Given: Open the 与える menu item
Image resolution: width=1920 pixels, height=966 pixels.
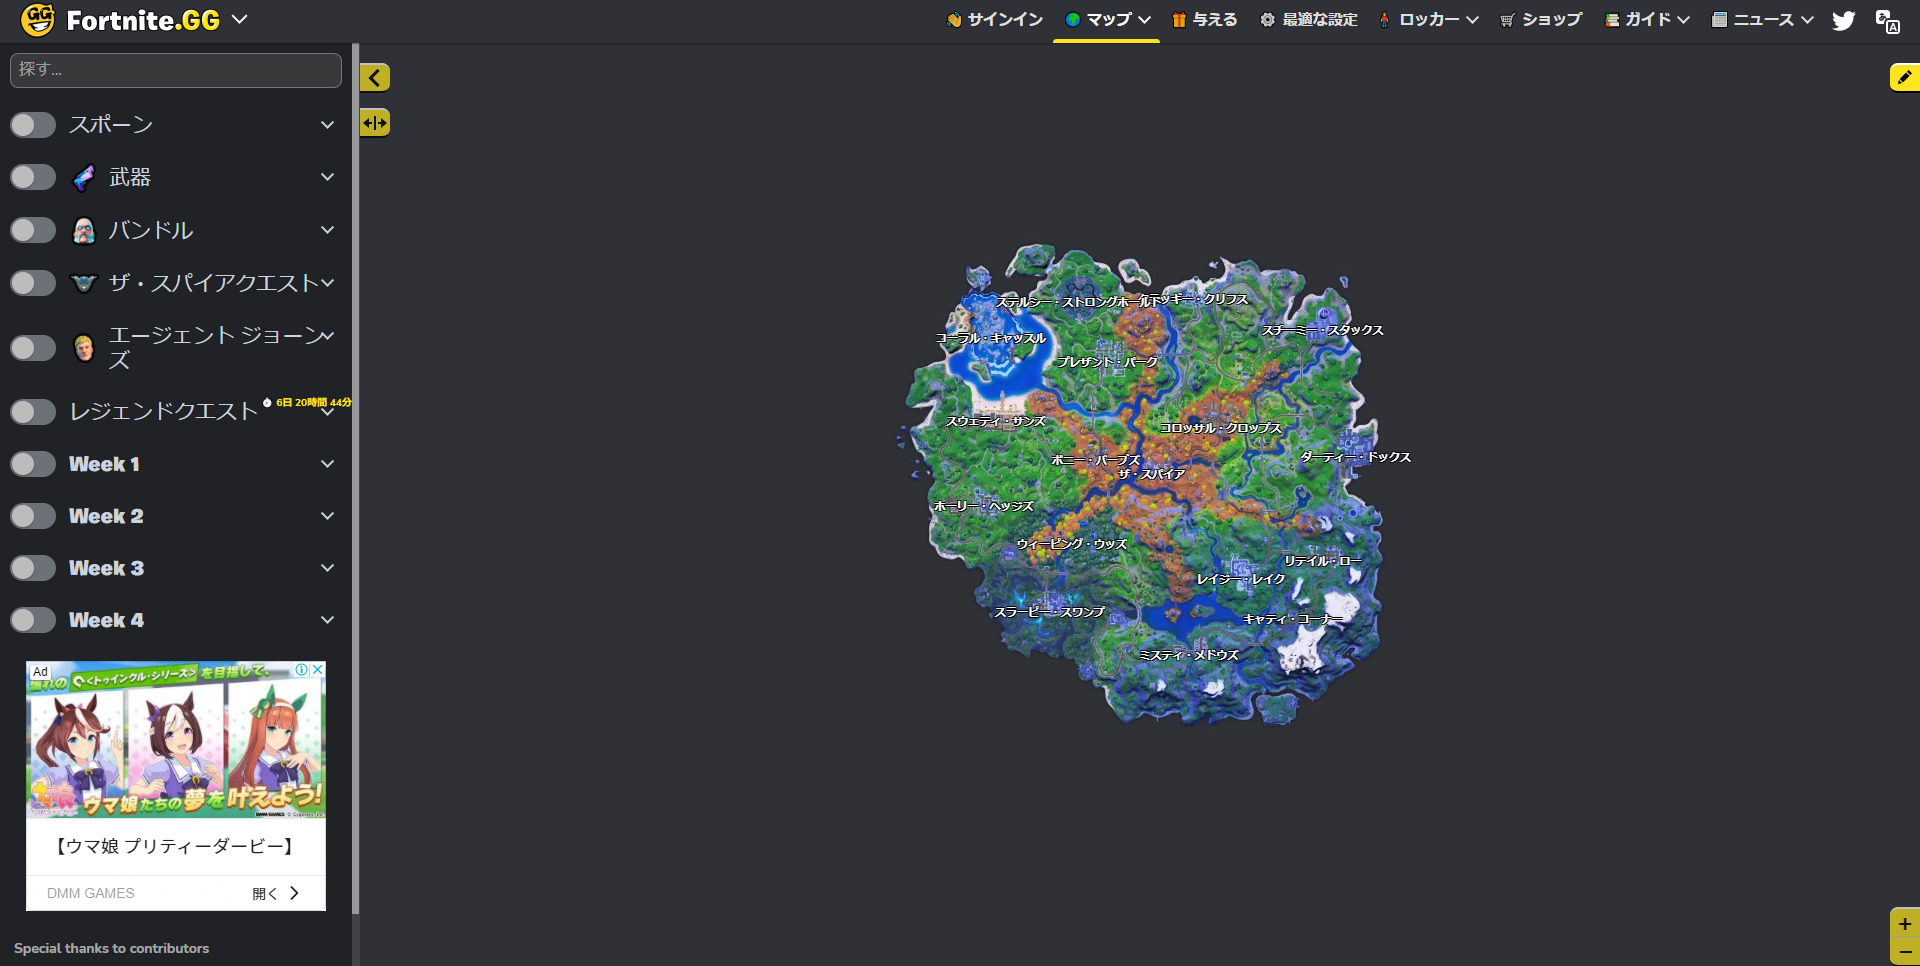Looking at the screenshot, I should click(1205, 20).
